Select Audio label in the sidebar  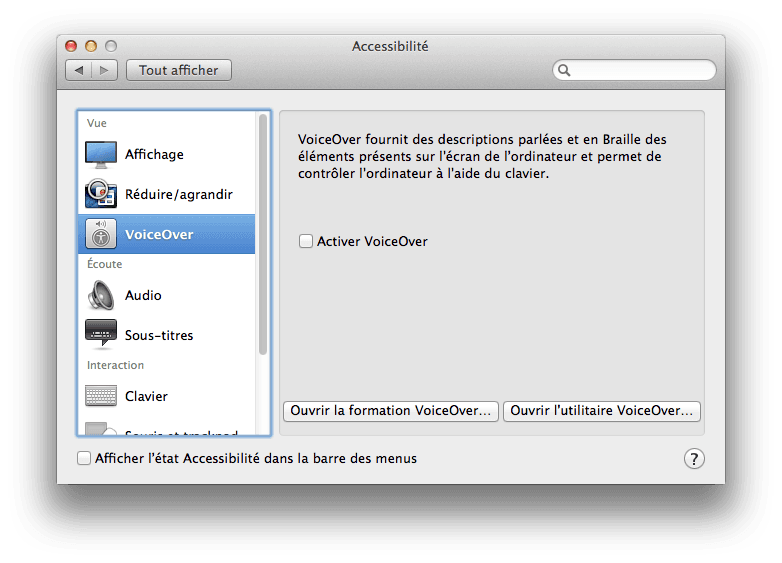143,295
